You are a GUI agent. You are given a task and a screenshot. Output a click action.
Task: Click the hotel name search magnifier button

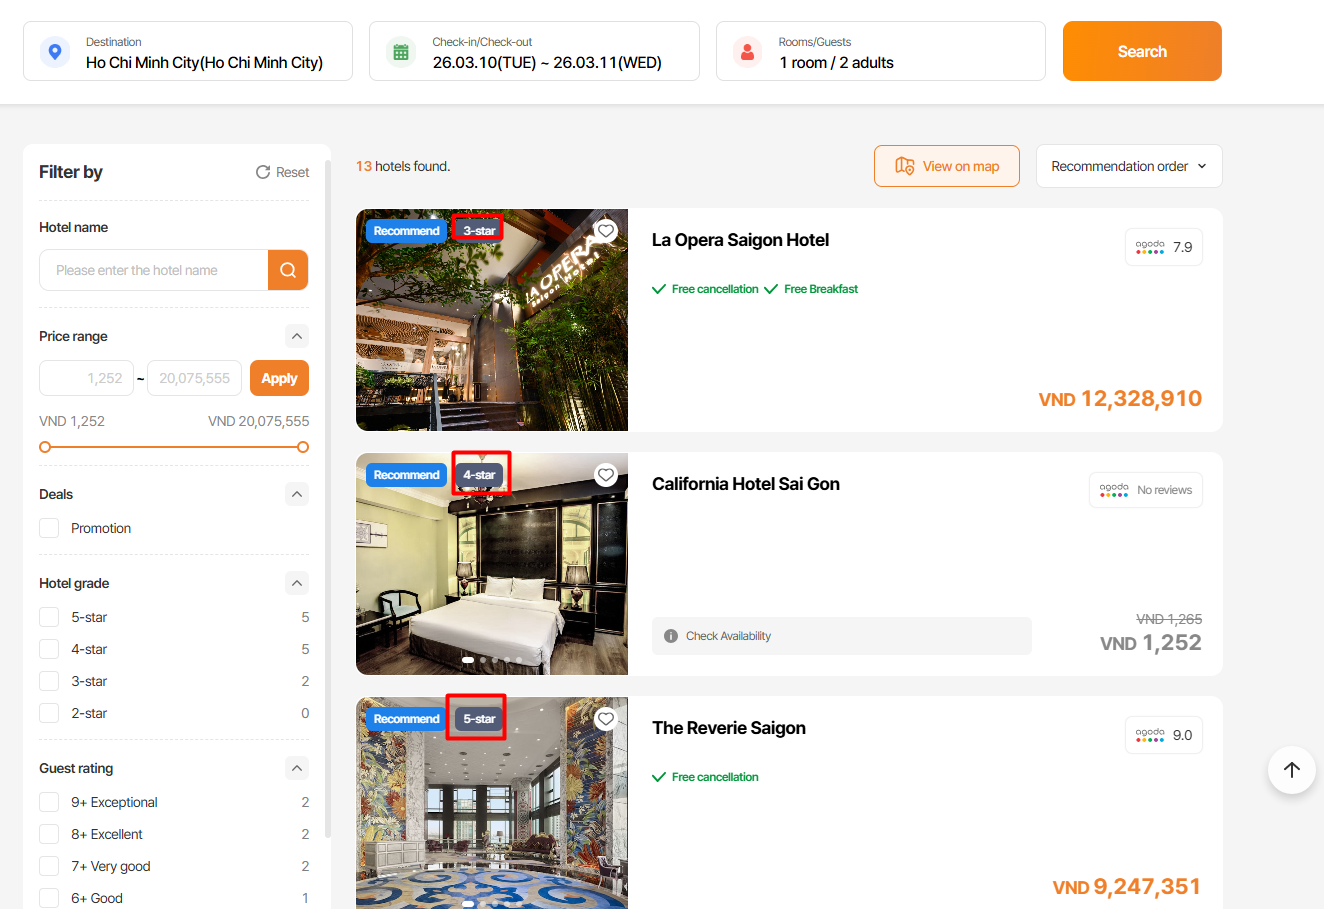pos(288,270)
